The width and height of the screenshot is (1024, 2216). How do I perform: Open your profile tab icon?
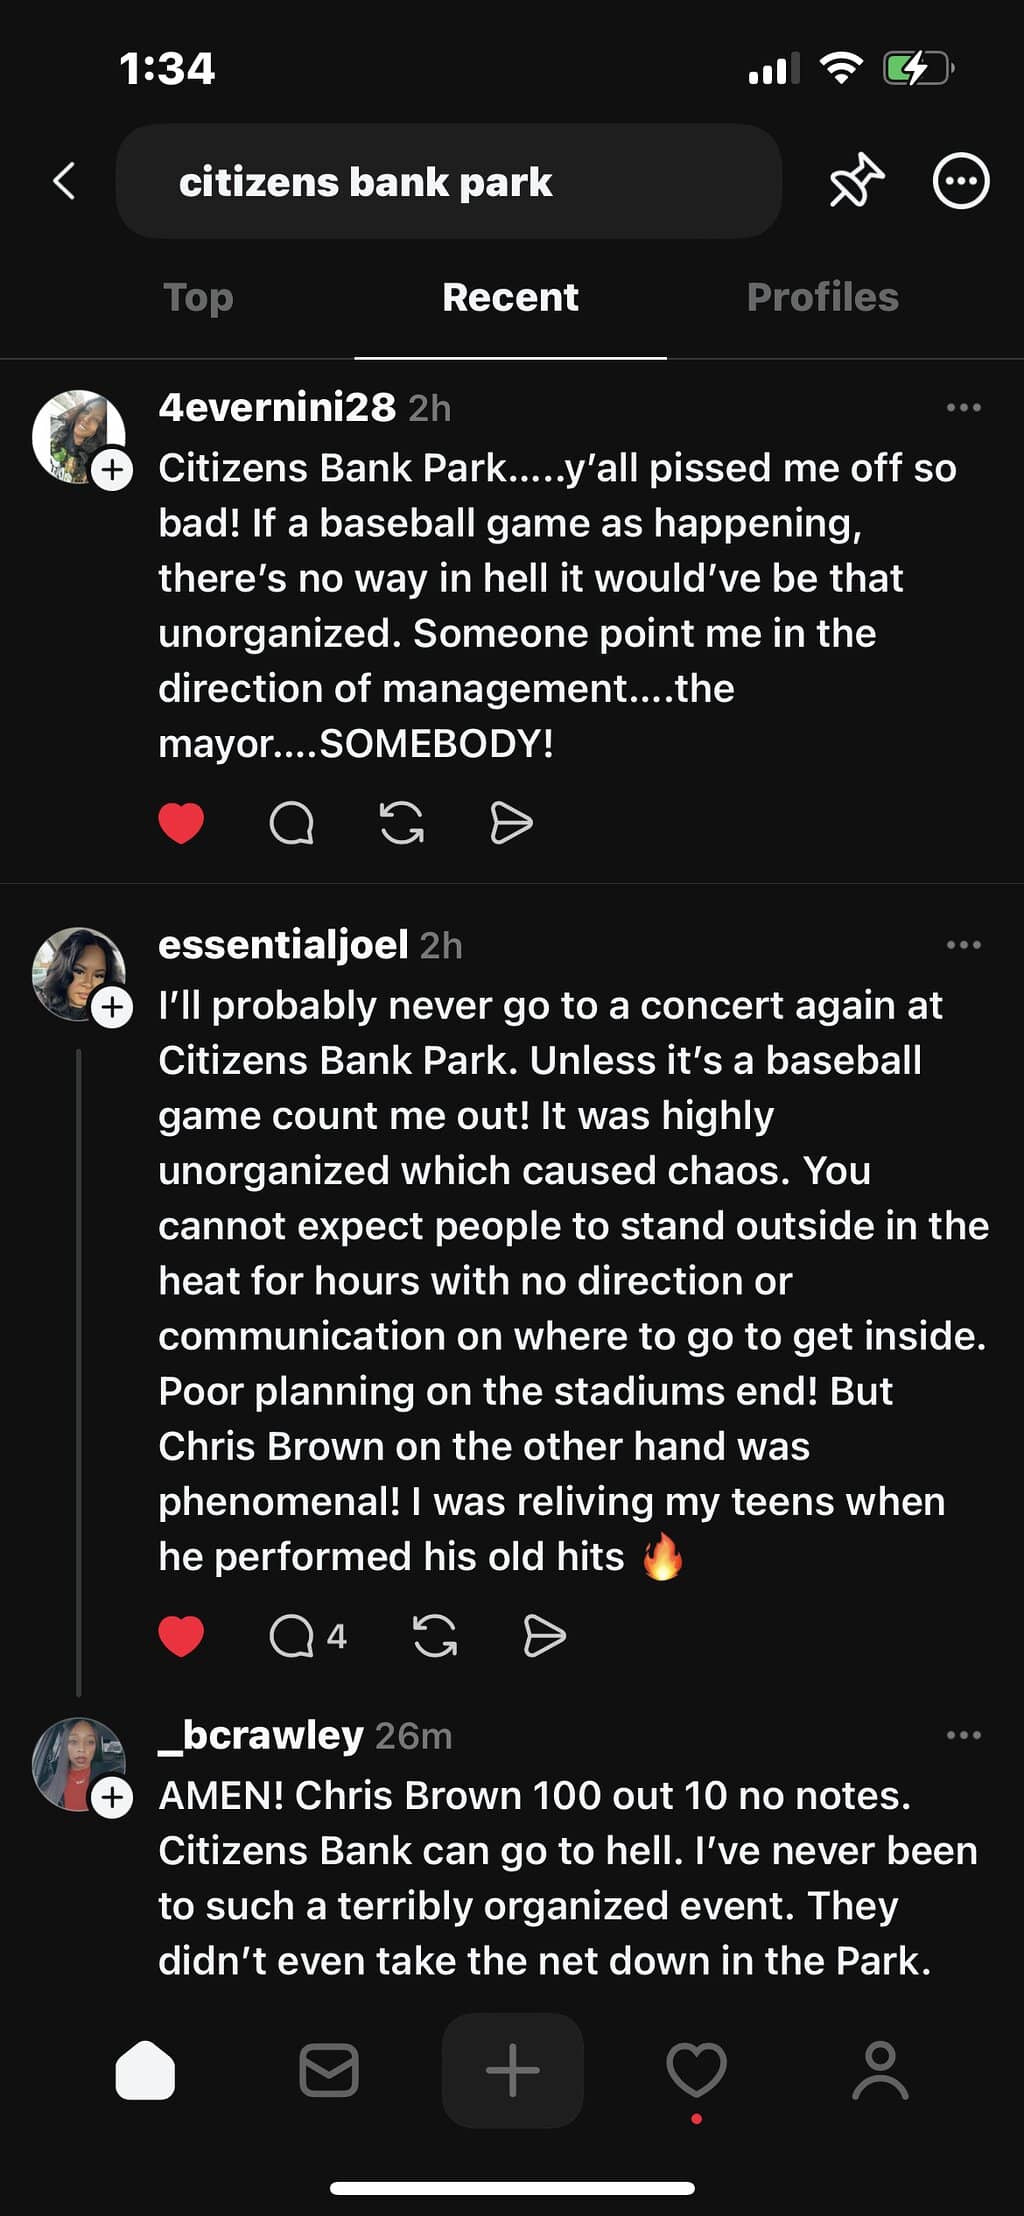[880, 2070]
